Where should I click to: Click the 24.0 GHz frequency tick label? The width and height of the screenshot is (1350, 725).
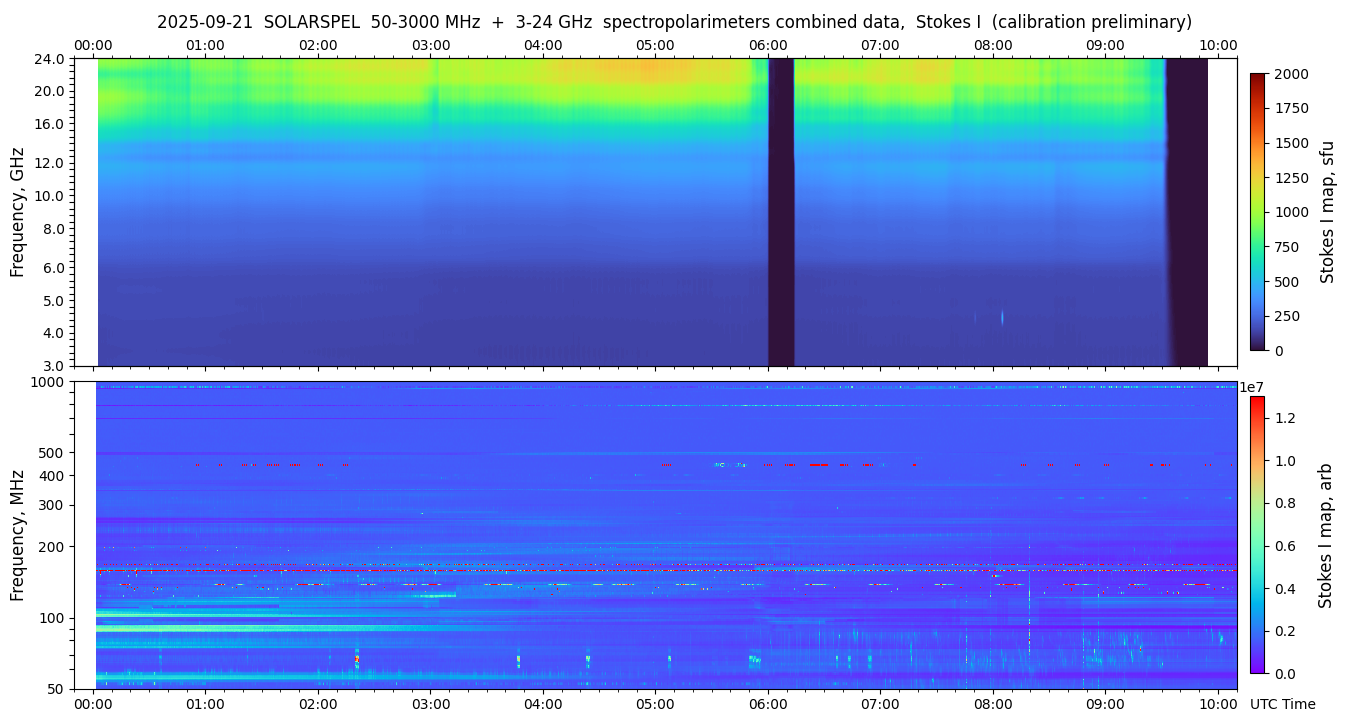[50, 59]
